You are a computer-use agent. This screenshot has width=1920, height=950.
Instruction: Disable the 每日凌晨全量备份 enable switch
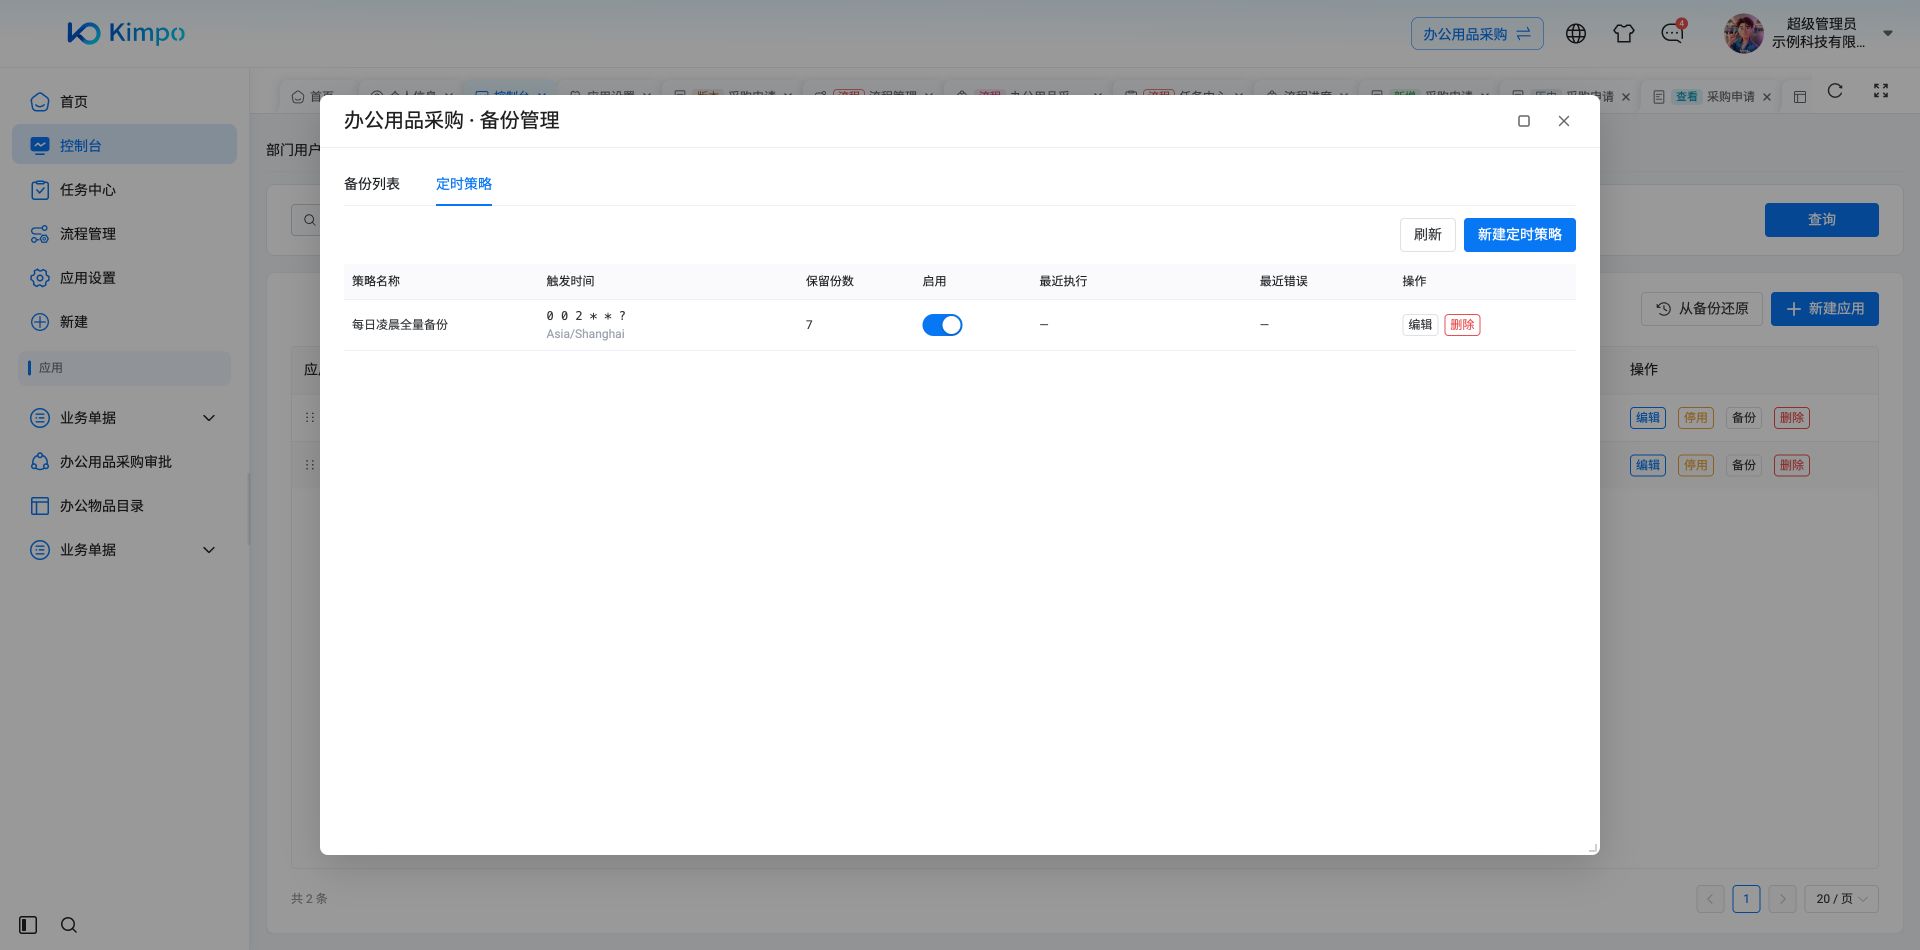coord(942,325)
